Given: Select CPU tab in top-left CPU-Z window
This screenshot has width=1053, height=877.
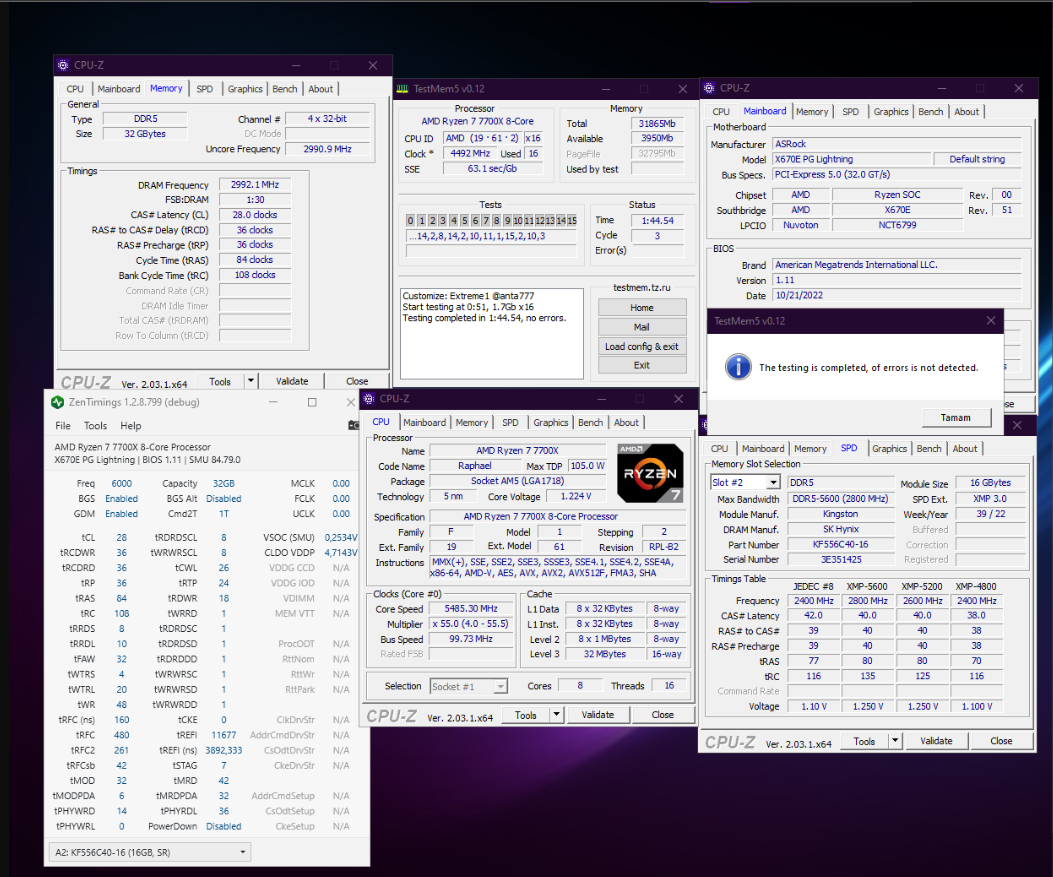Looking at the screenshot, I should 75,89.
